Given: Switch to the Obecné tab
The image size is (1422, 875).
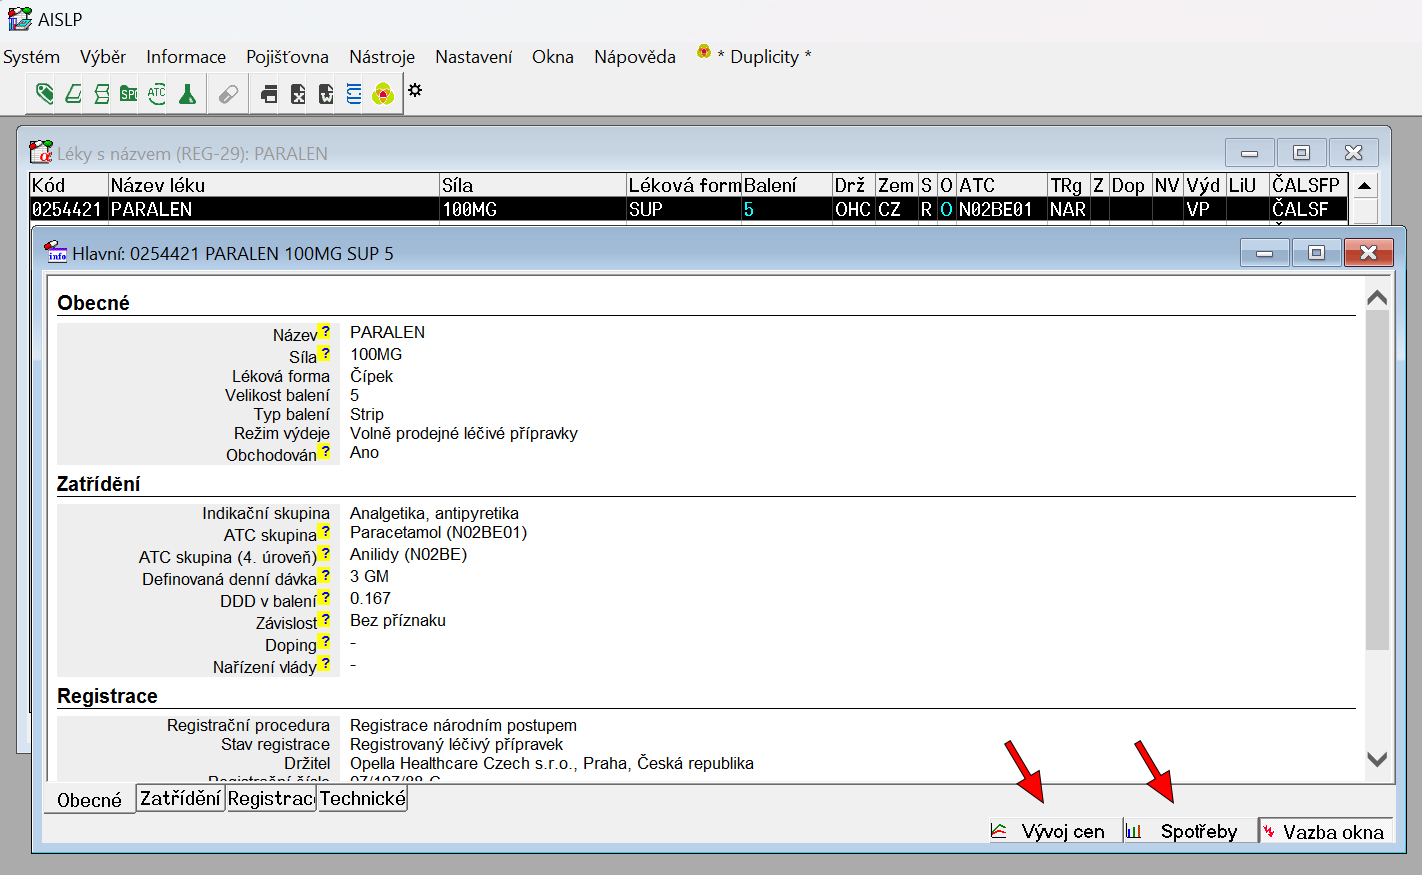Looking at the screenshot, I should 89,800.
